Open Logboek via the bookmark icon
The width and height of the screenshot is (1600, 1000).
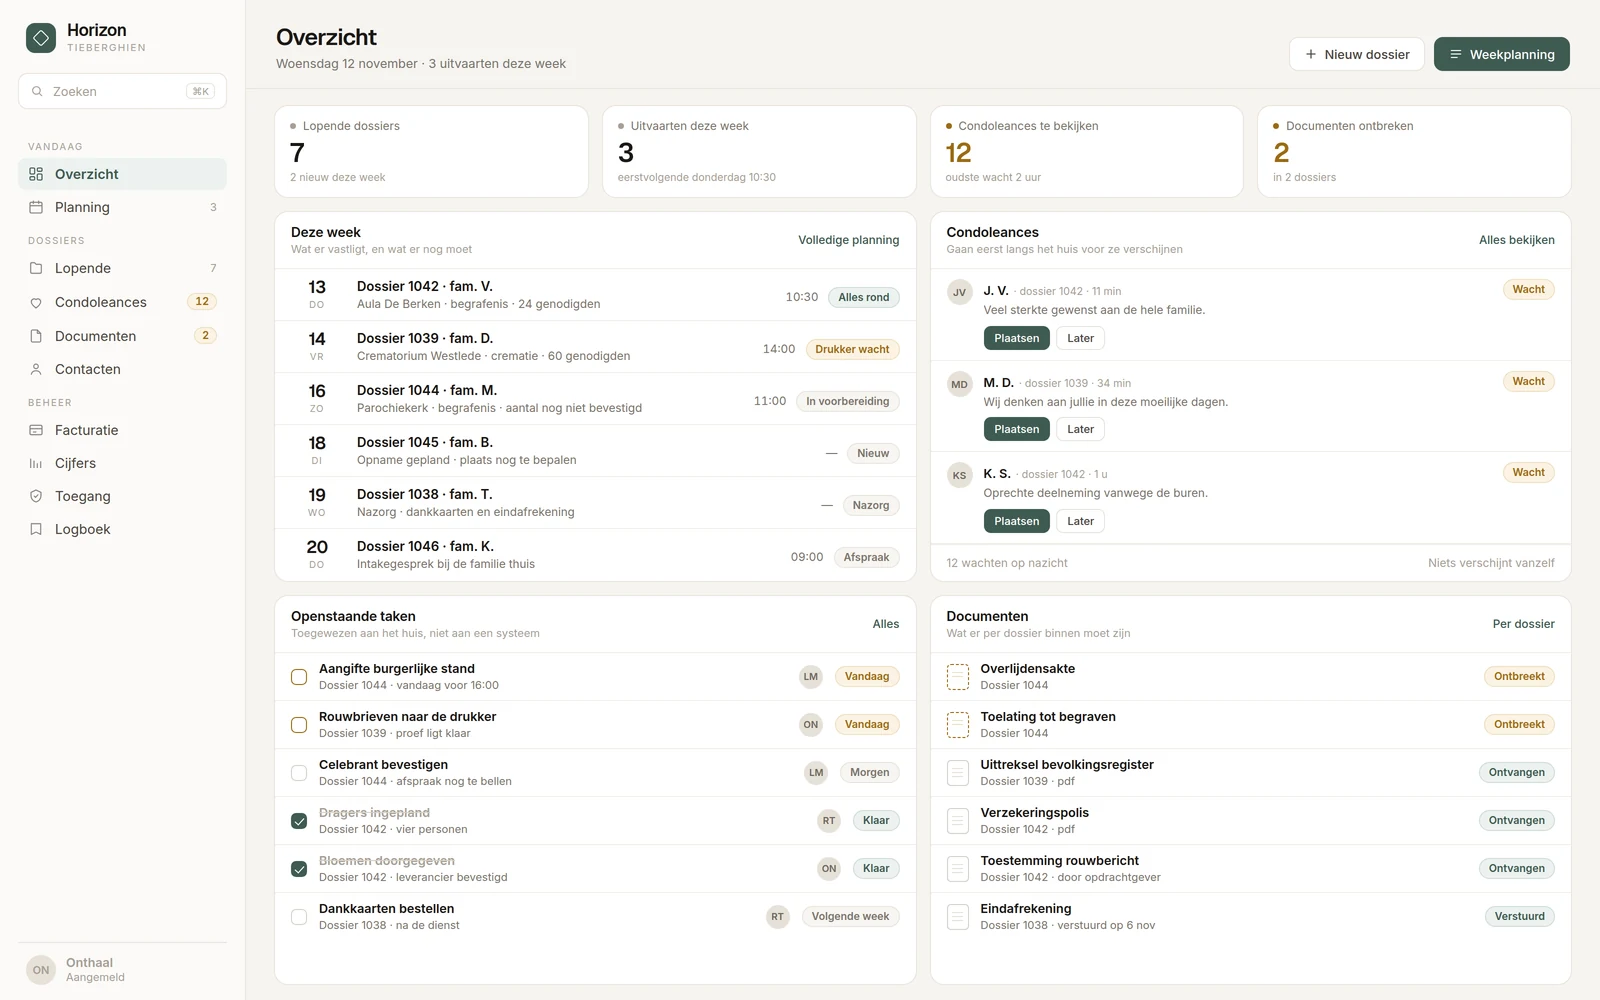36,529
